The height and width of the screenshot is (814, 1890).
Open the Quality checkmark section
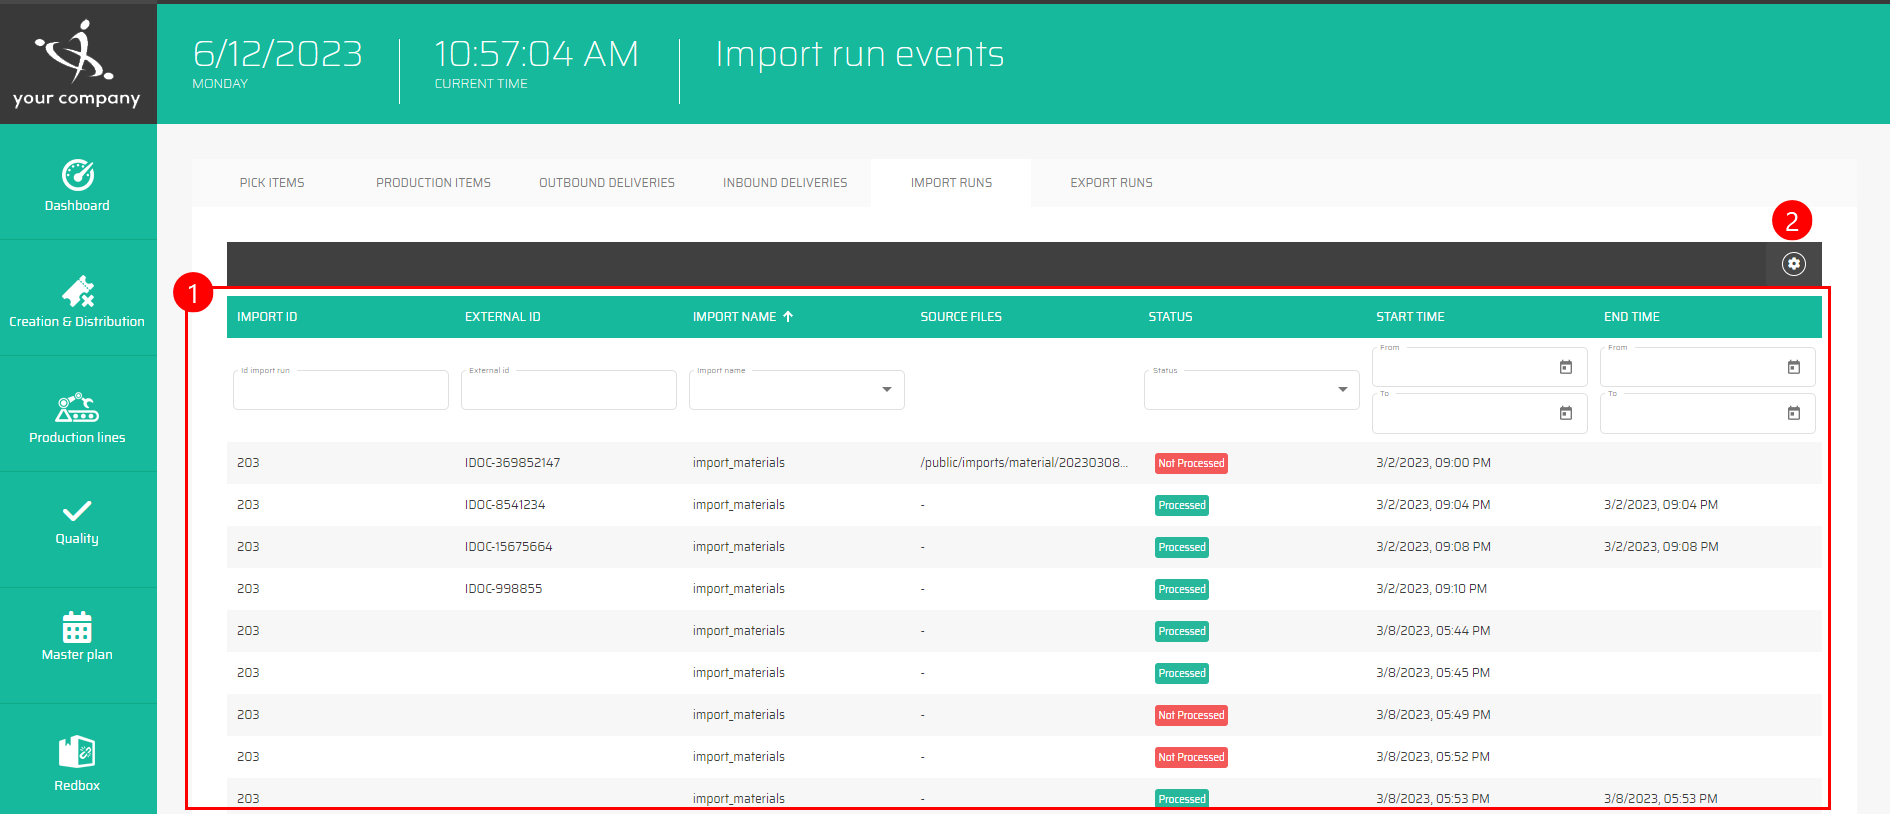tap(77, 522)
